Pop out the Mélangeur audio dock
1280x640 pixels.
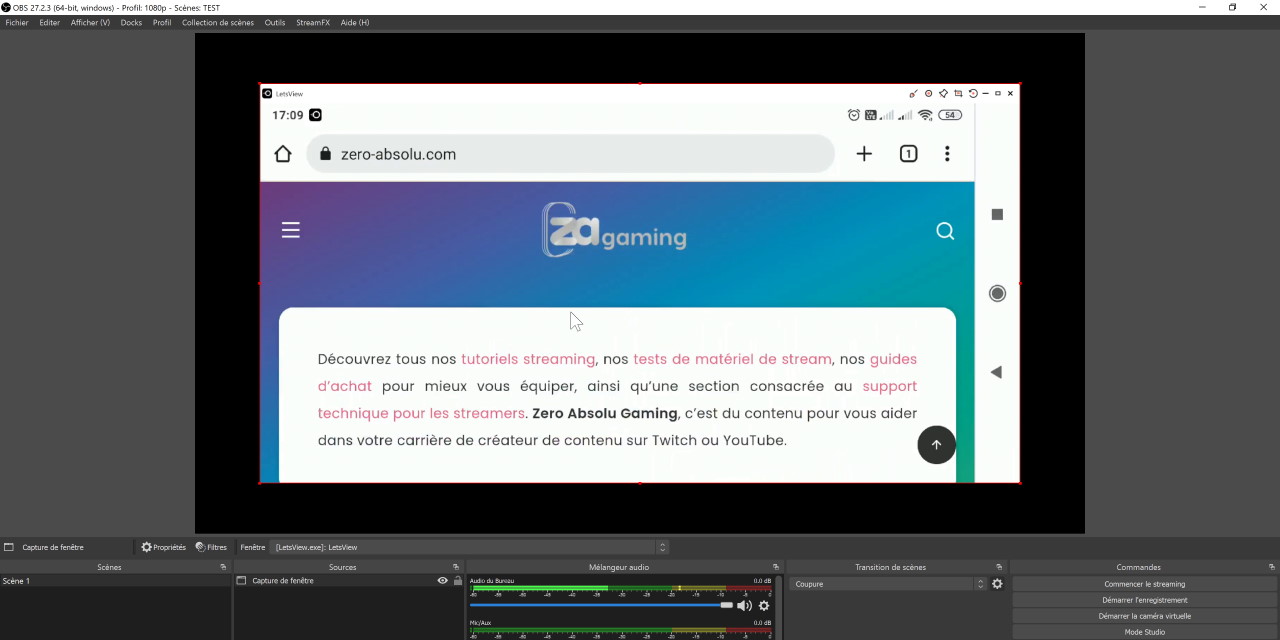[x=775, y=567]
